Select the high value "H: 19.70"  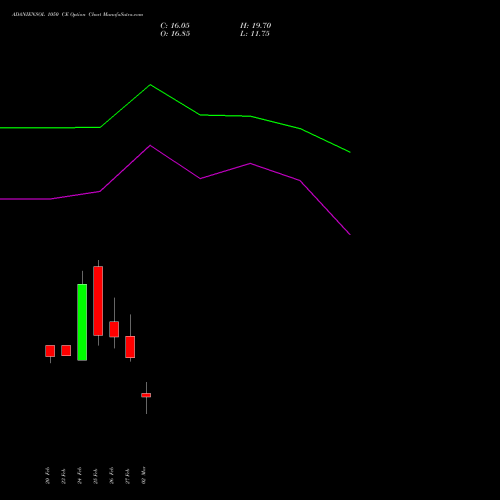[255, 26]
